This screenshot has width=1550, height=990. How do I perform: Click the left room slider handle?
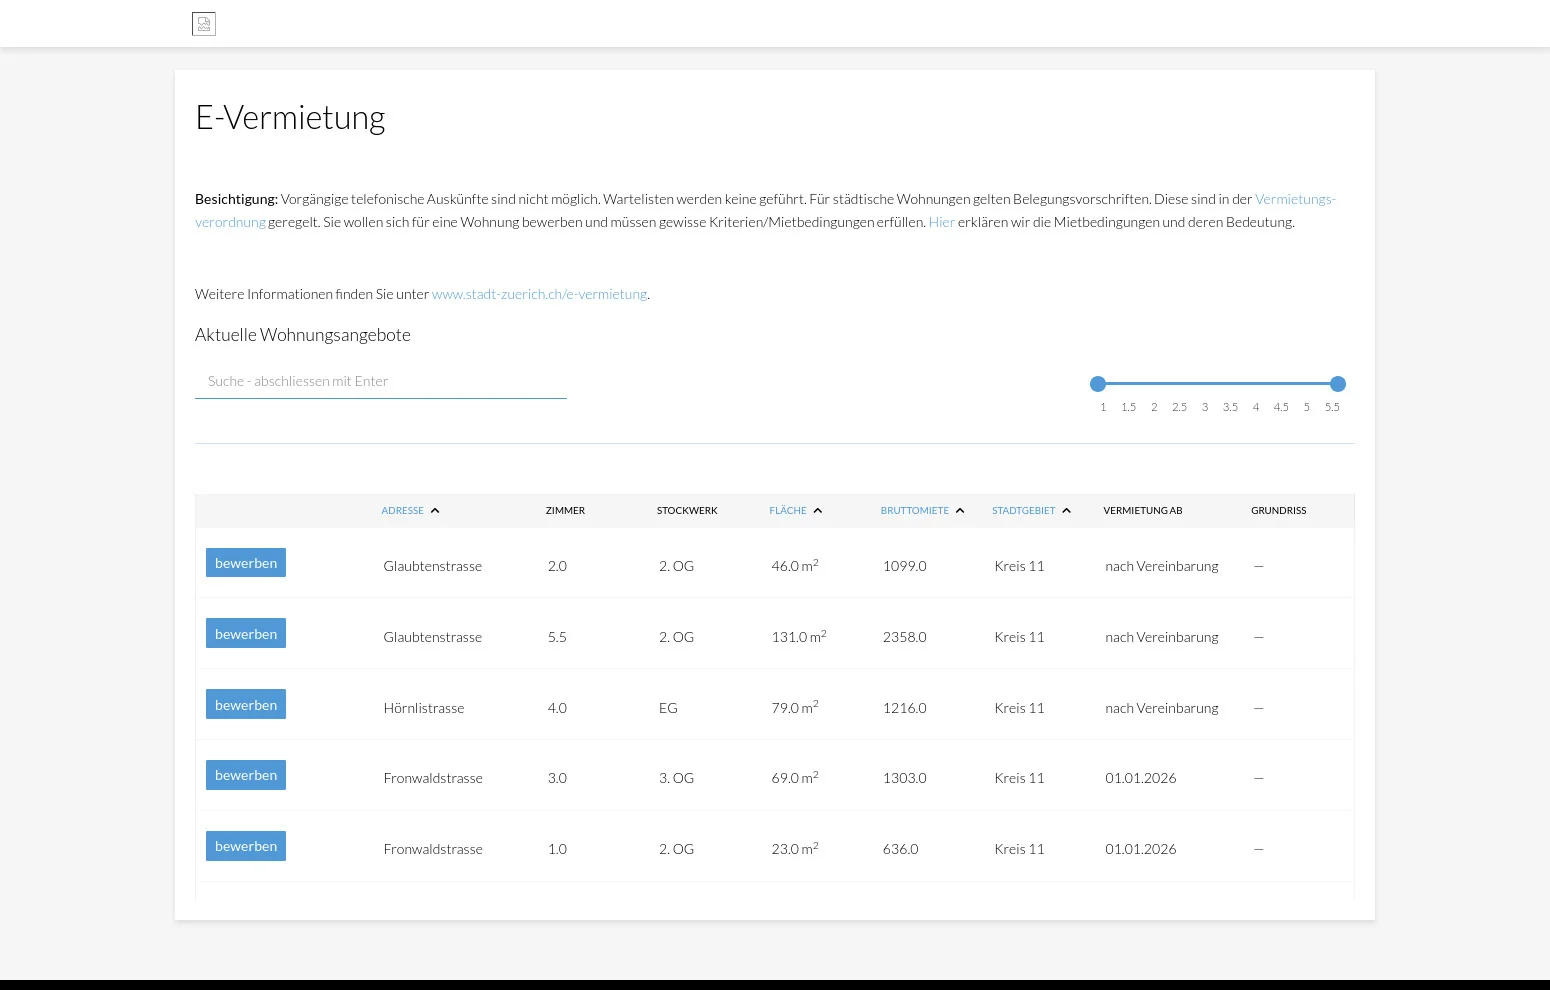(x=1098, y=384)
